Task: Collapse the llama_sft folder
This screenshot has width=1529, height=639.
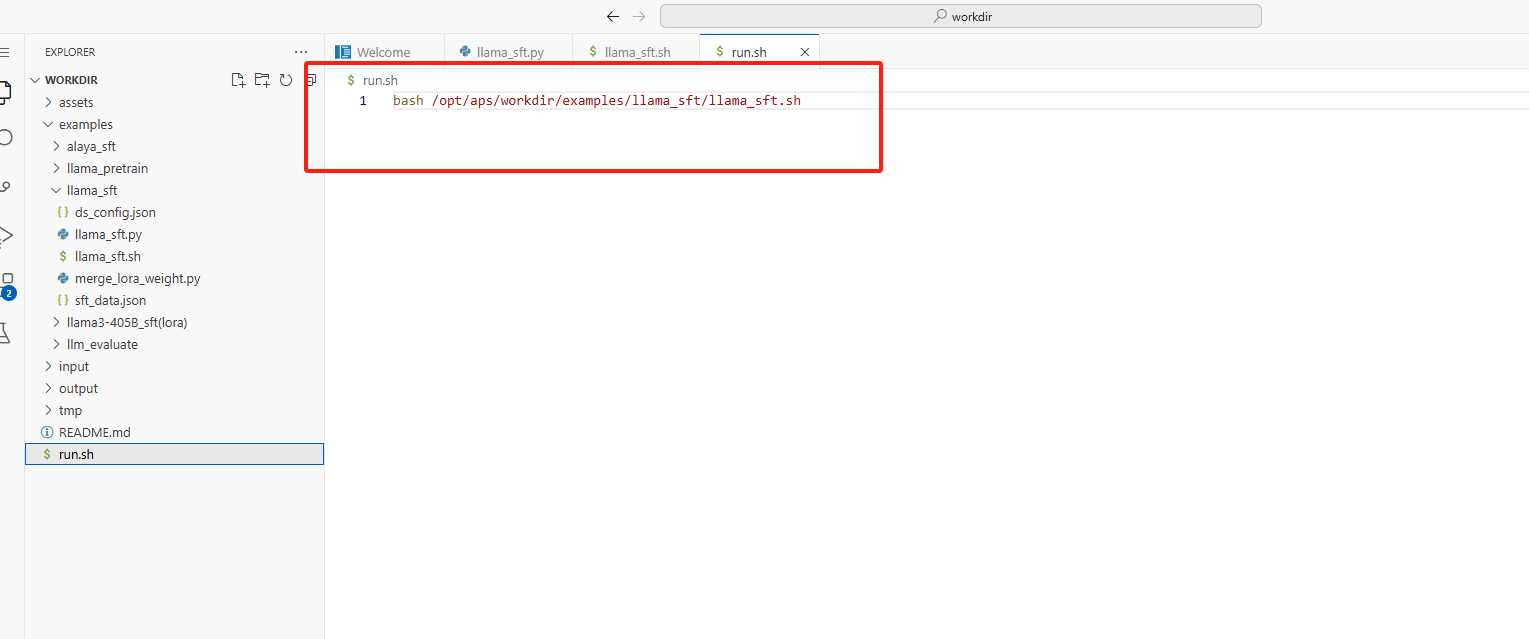Action: (91, 190)
